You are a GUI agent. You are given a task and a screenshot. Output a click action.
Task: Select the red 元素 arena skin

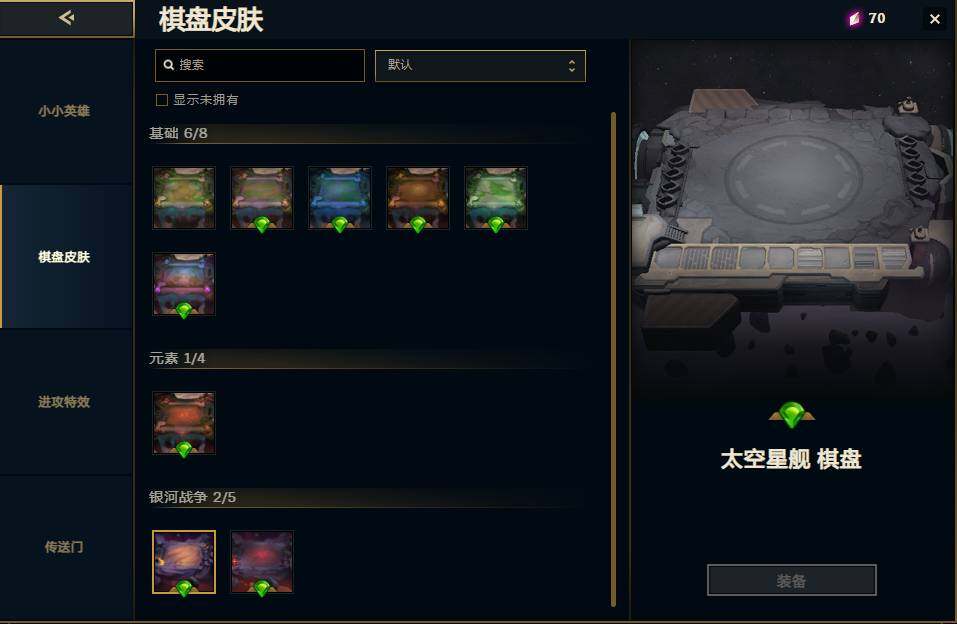point(184,423)
